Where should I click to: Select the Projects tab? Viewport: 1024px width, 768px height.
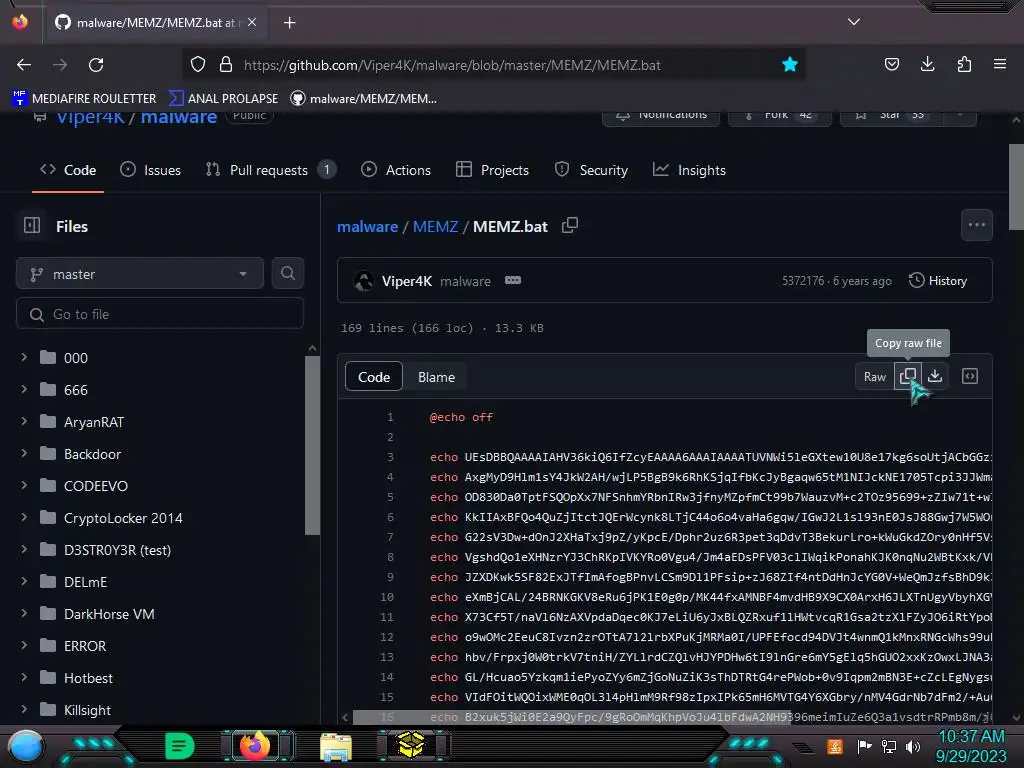point(492,170)
